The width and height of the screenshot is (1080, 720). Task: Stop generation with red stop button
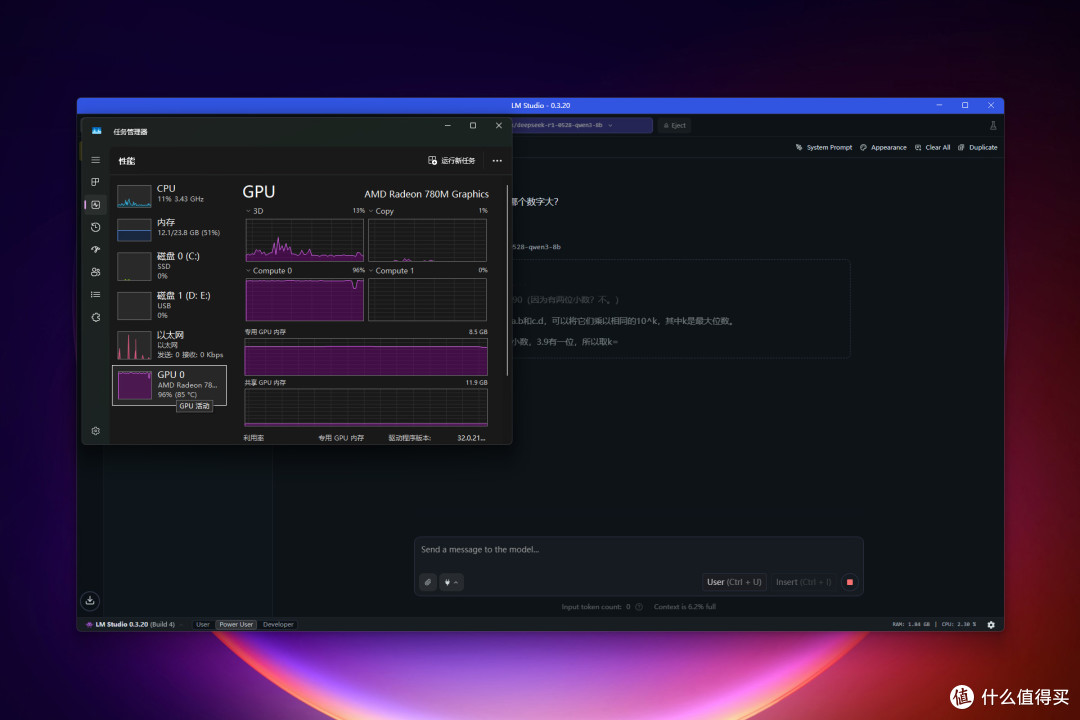(x=850, y=582)
